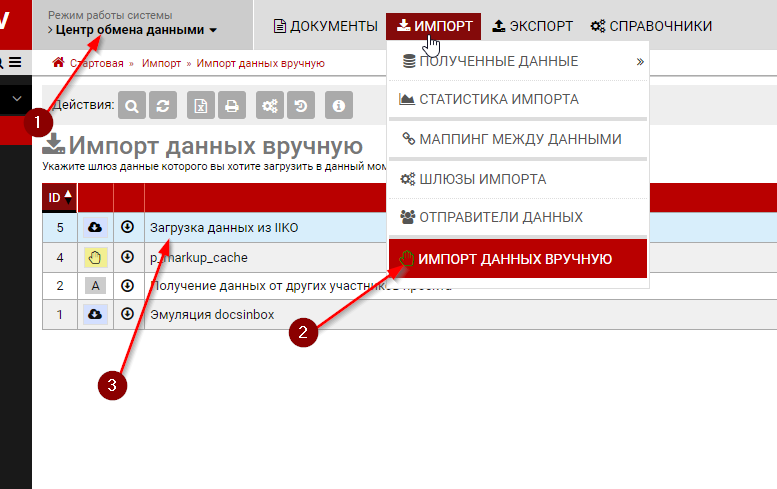Click the hand icon in the p_markup_cache row
777x489 pixels.
point(95,257)
